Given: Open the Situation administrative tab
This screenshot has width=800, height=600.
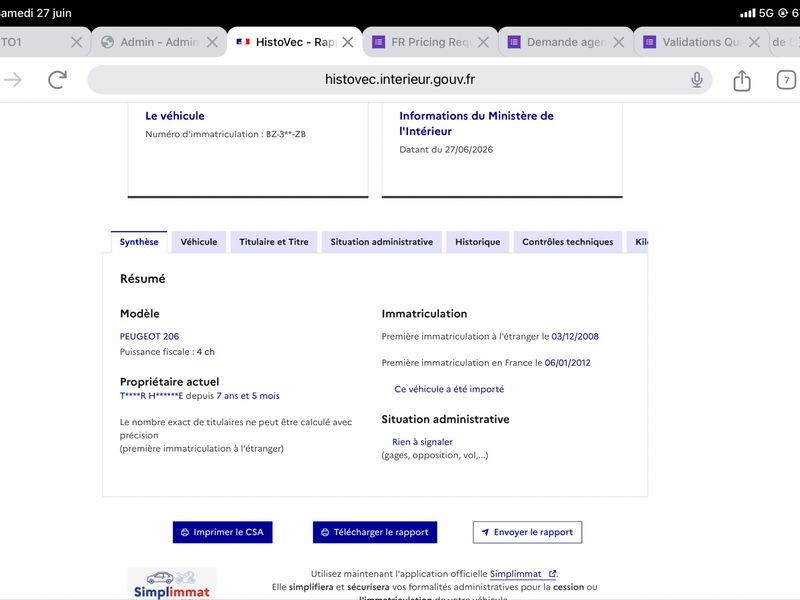Looking at the screenshot, I should 382,242.
